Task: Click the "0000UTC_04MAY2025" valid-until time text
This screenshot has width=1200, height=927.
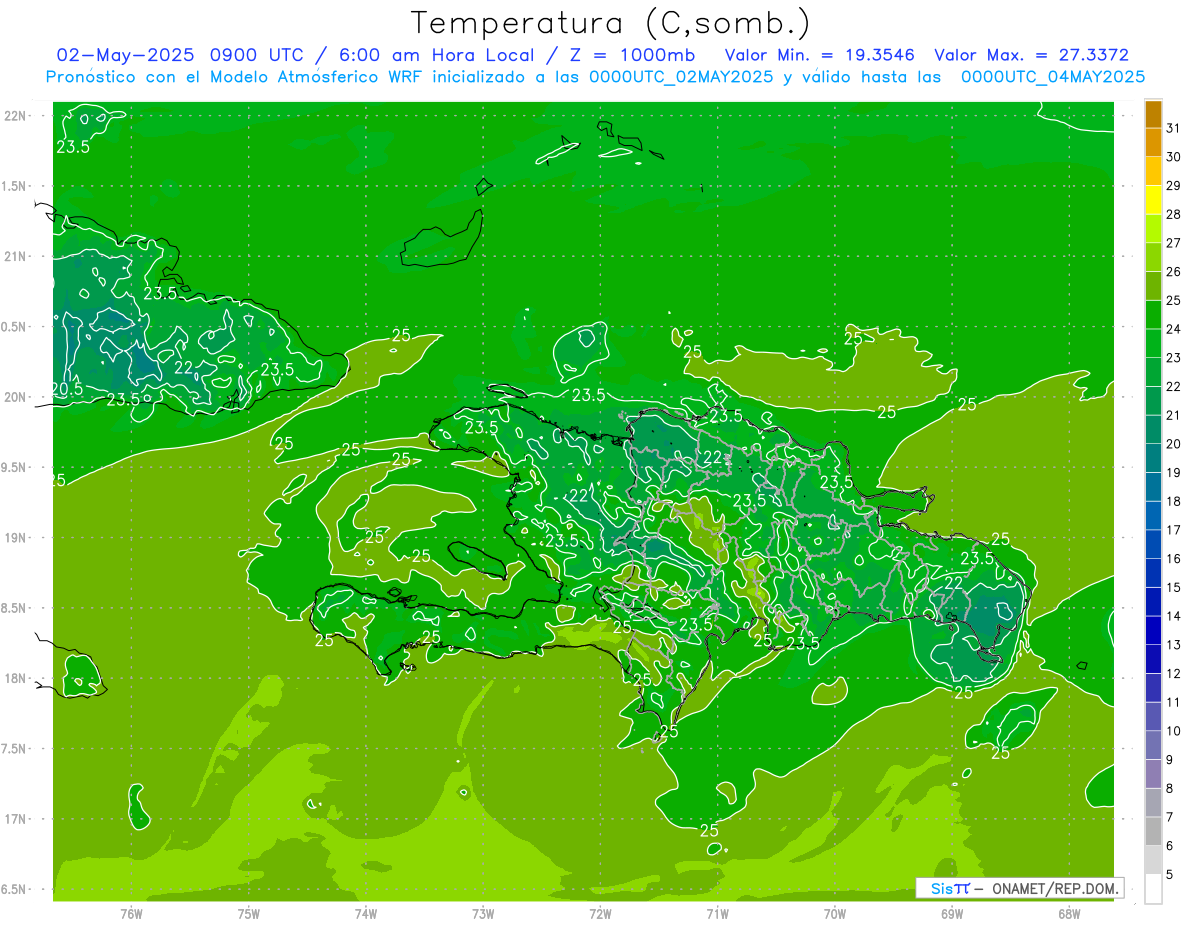Action: pyautogui.click(x=1052, y=76)
